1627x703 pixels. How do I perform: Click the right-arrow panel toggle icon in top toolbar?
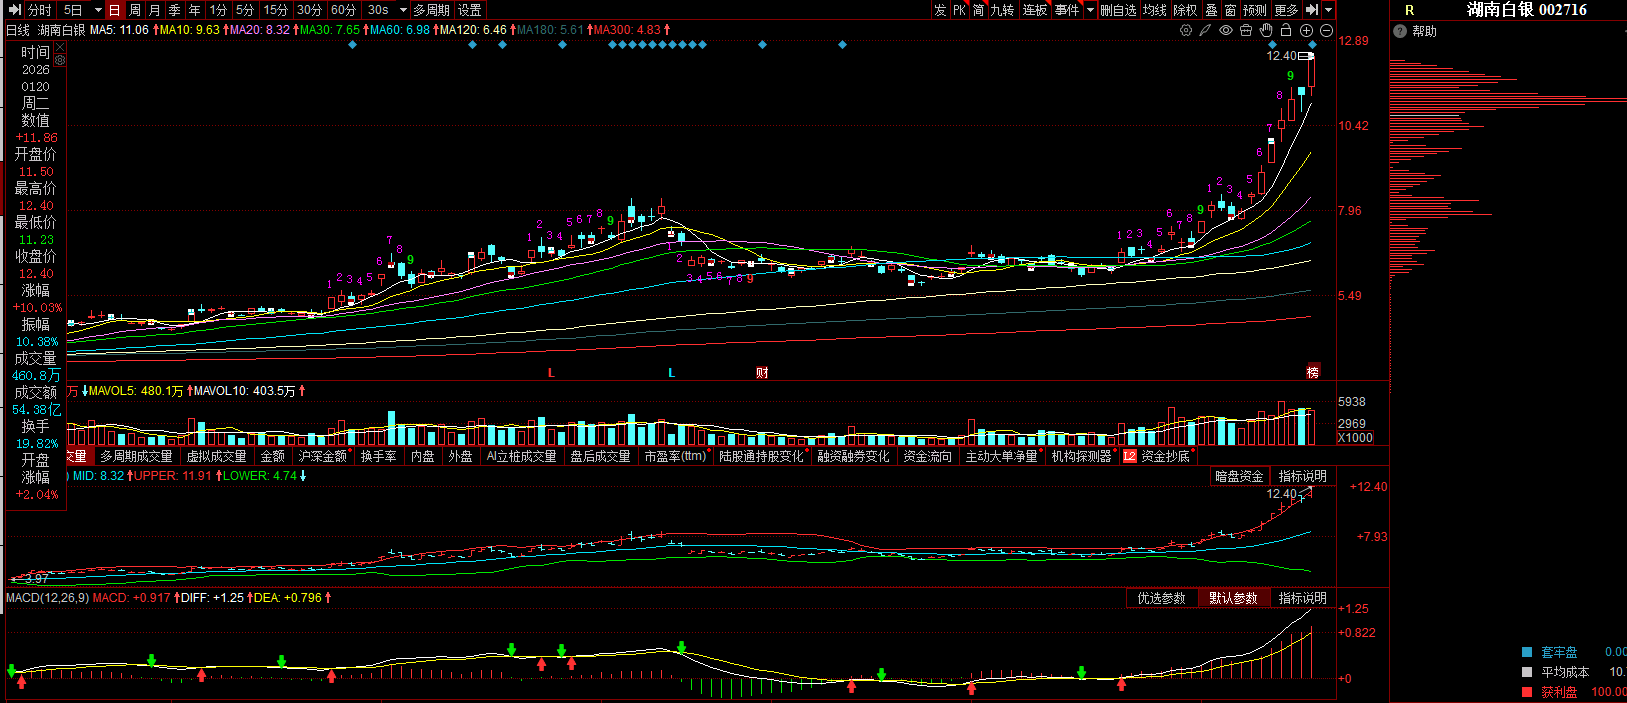click(x=1312, y=10)
